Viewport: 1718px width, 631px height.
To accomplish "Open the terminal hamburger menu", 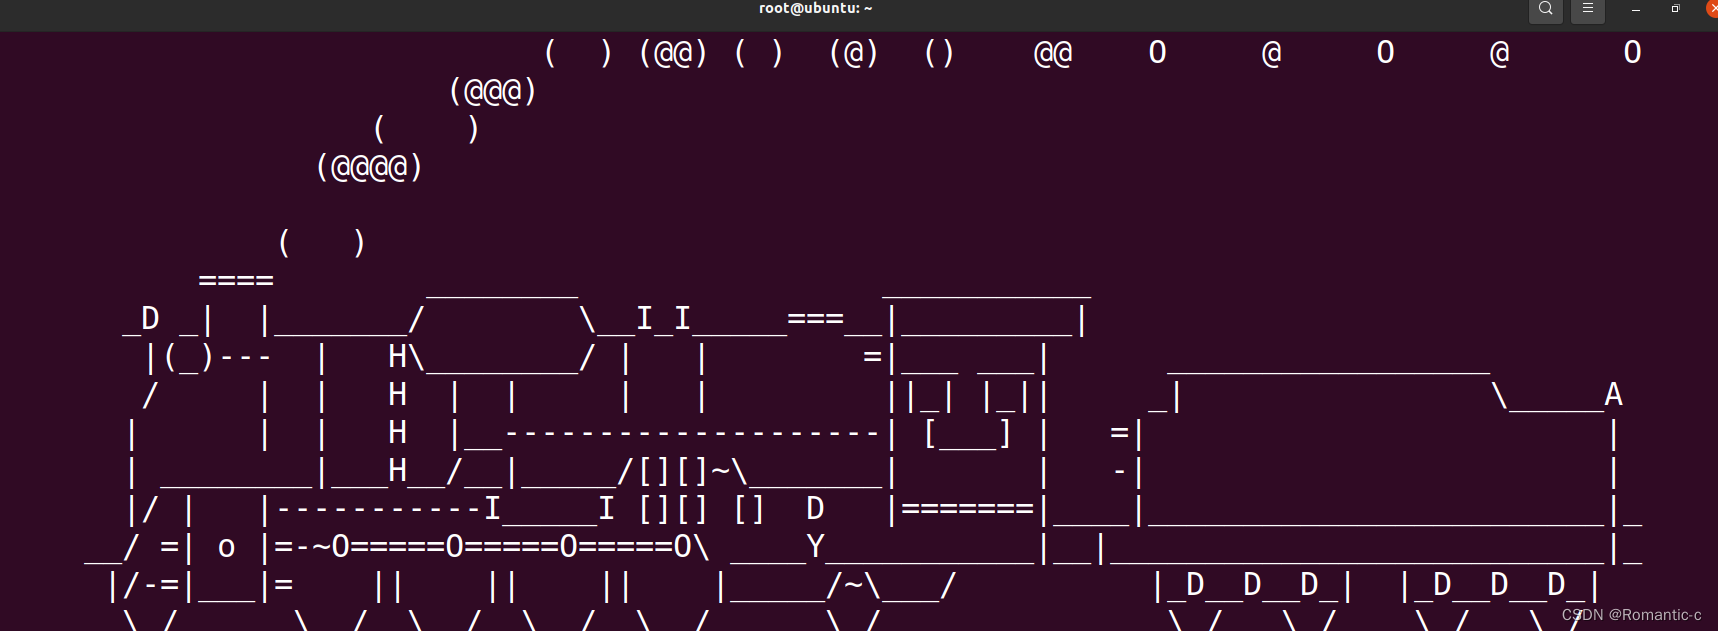I will [1588, 10].
